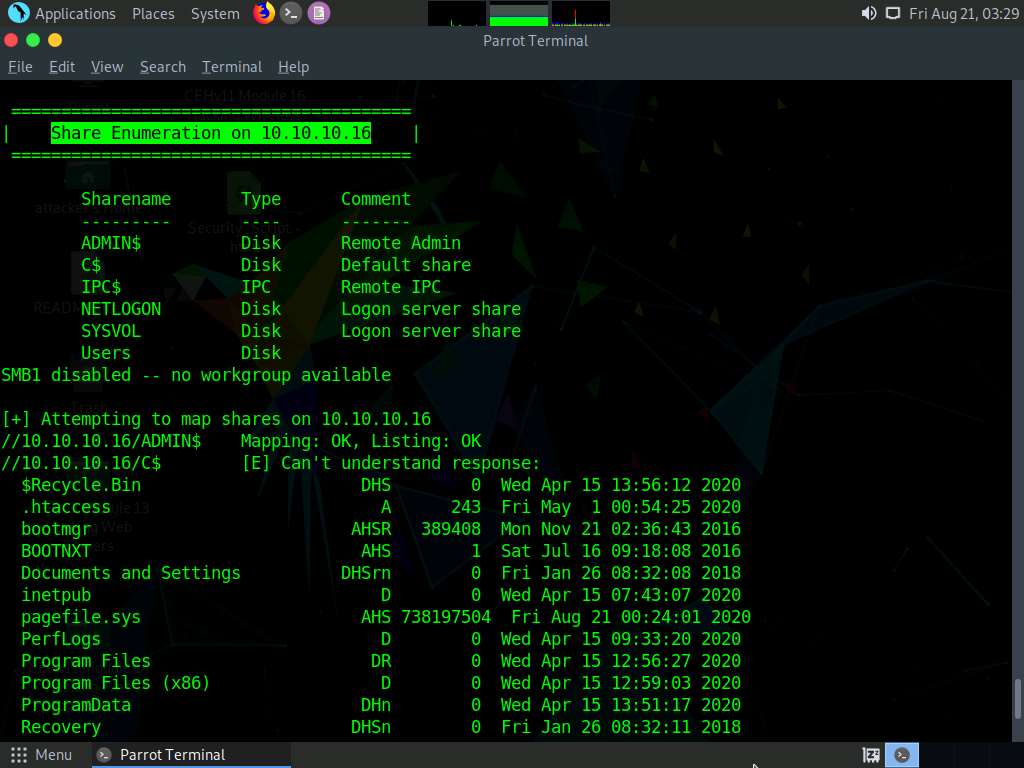Click the bootmgr file entry
This screenshot has width=1024, height=768.
[56, 530]
